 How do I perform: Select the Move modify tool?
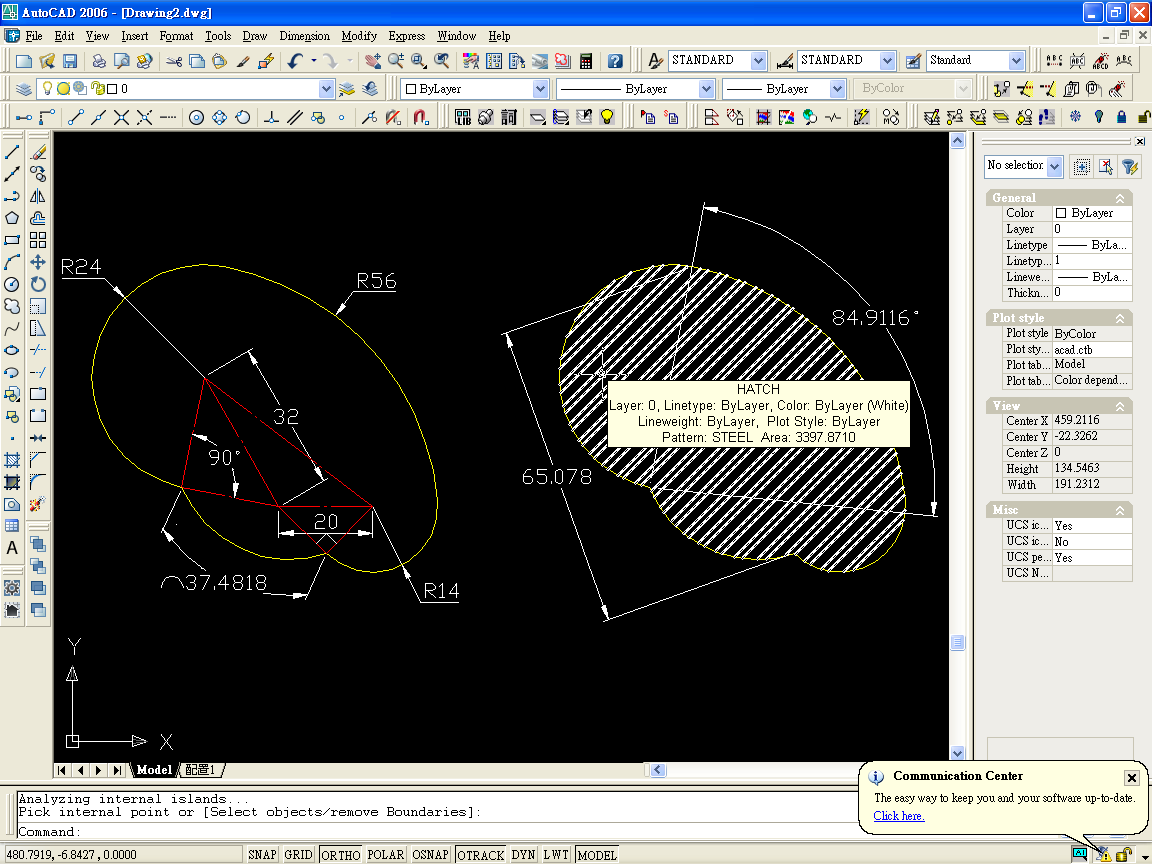click(x=38, y=262)
